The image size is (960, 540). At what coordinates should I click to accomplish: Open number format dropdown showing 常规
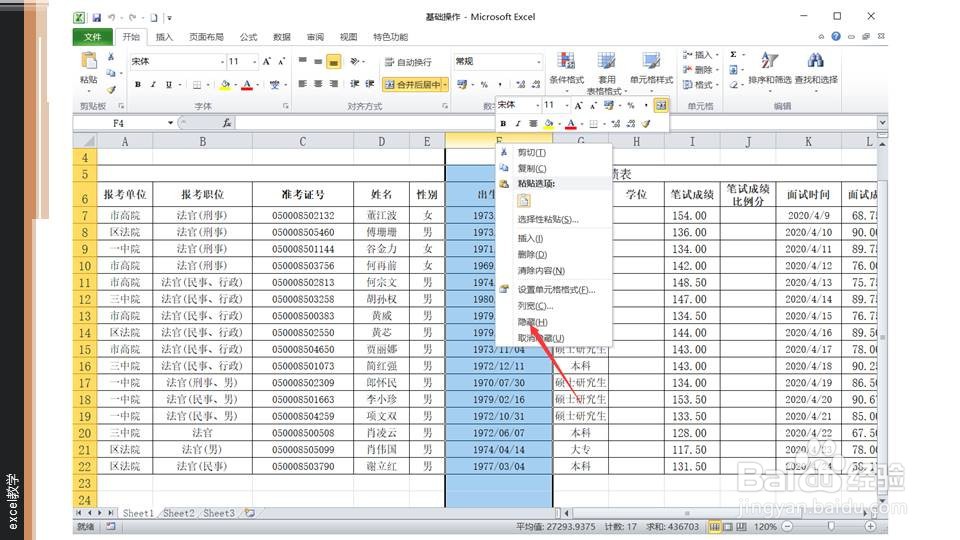(539, 62)
